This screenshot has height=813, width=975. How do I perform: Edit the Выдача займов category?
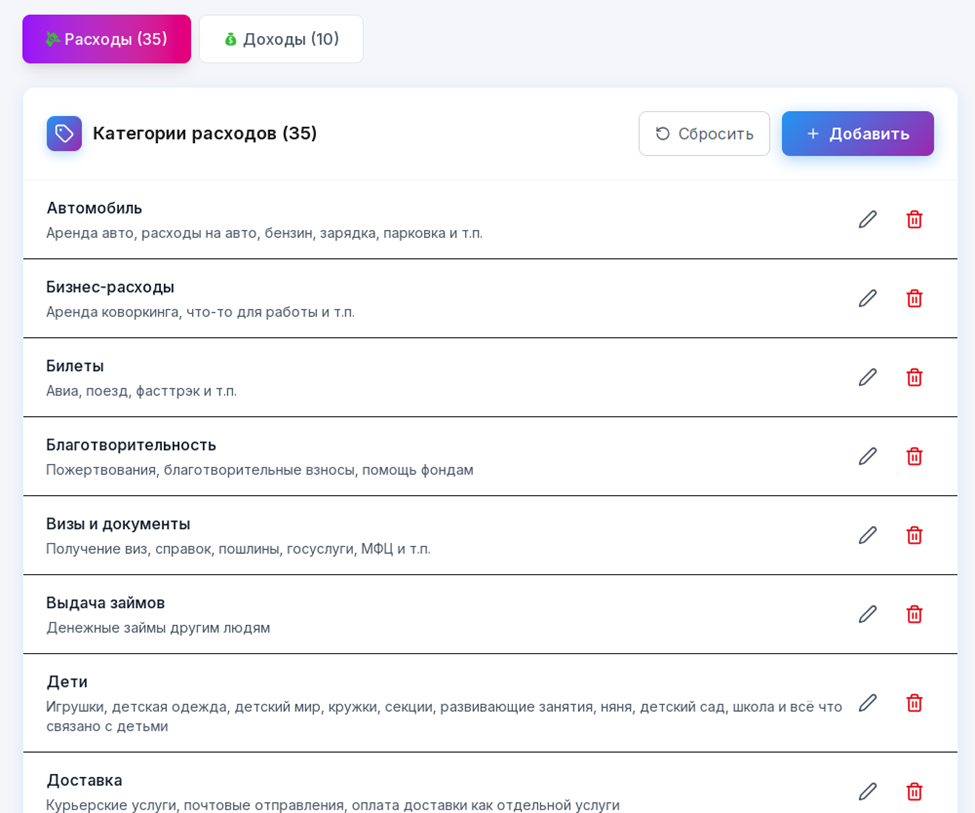tap(867, 614)
